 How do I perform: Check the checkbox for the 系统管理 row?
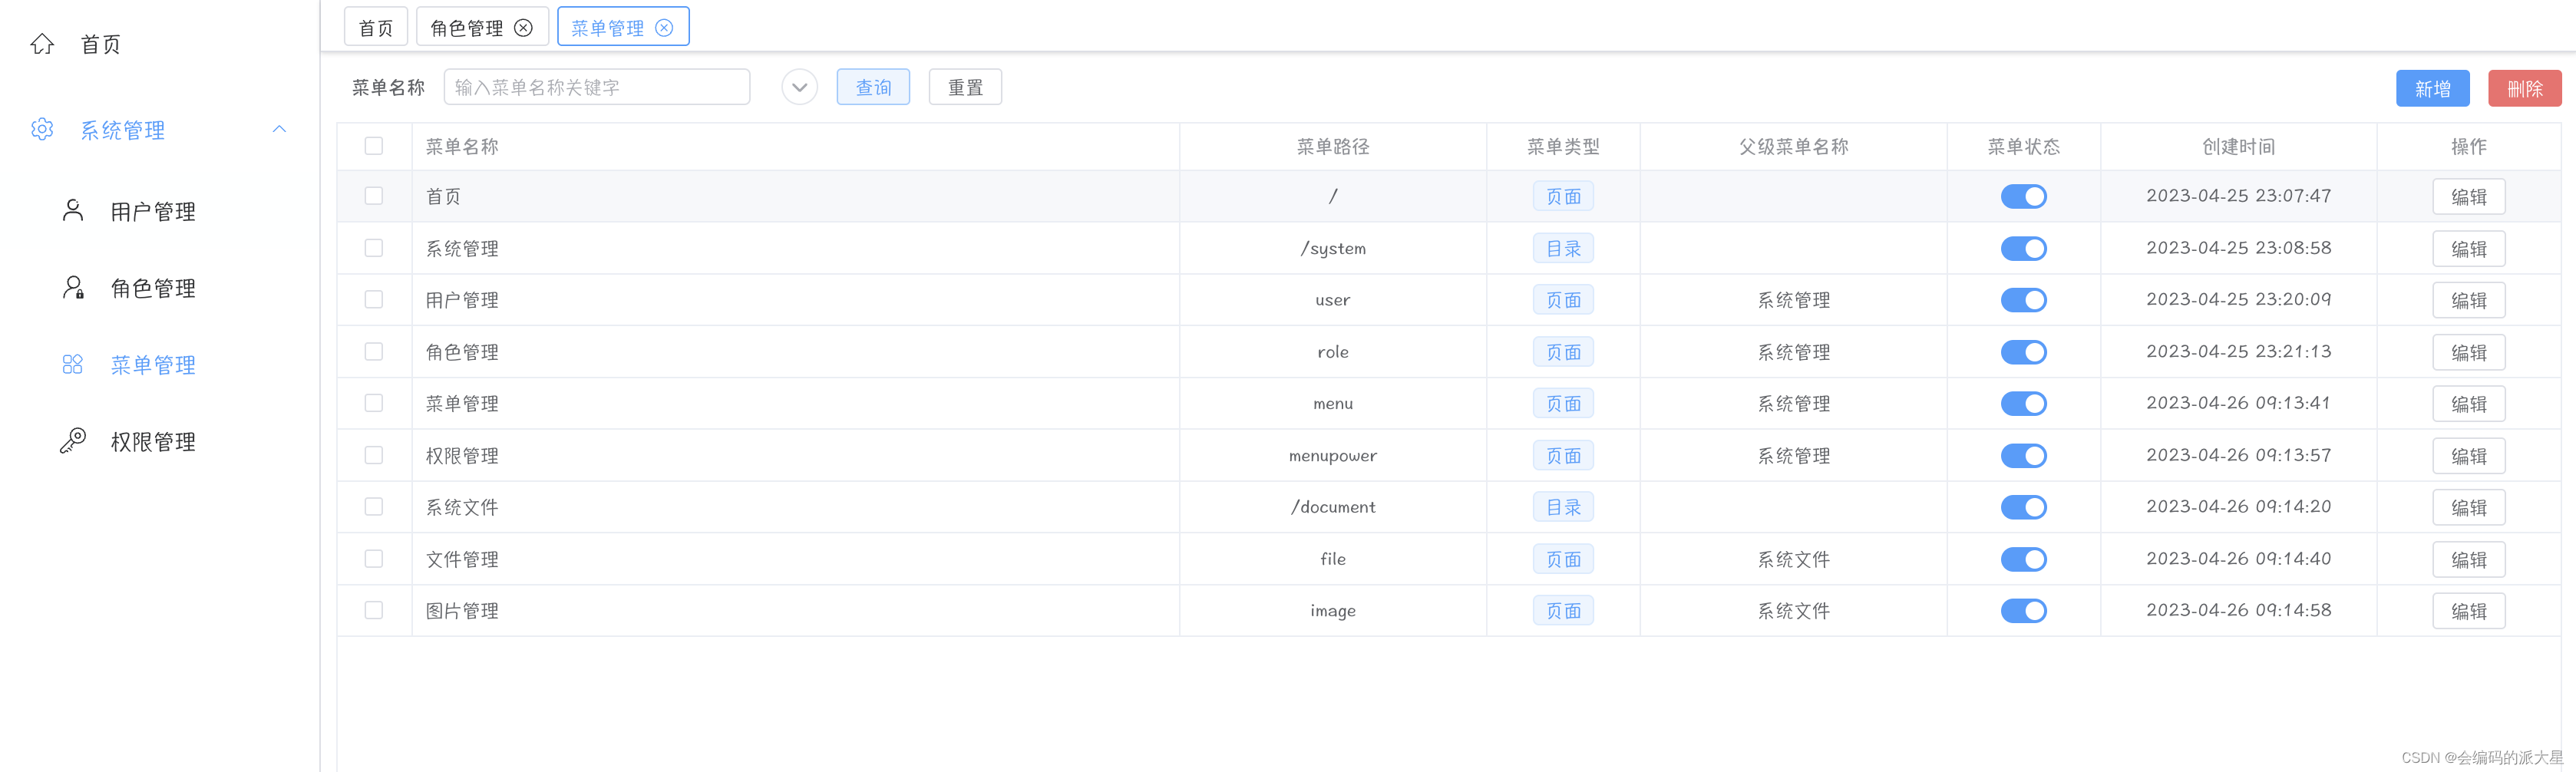(374, 248)
